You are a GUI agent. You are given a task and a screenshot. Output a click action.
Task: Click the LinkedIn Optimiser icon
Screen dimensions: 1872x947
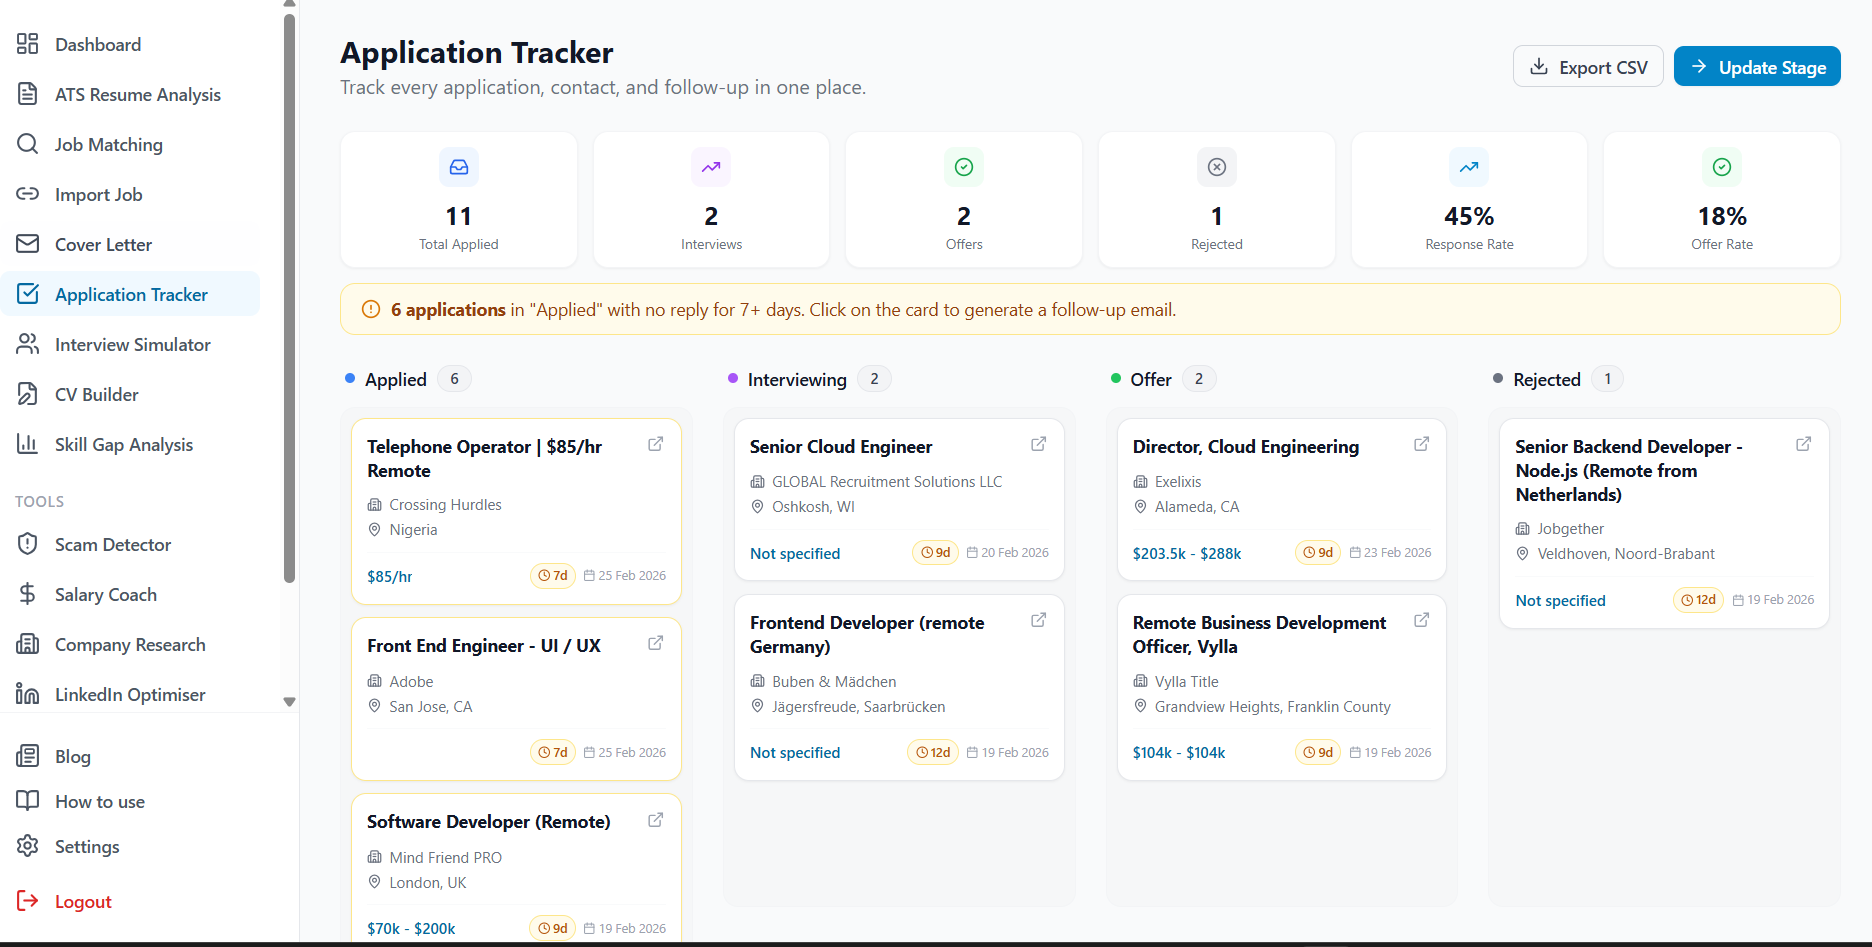click(28, 694)
